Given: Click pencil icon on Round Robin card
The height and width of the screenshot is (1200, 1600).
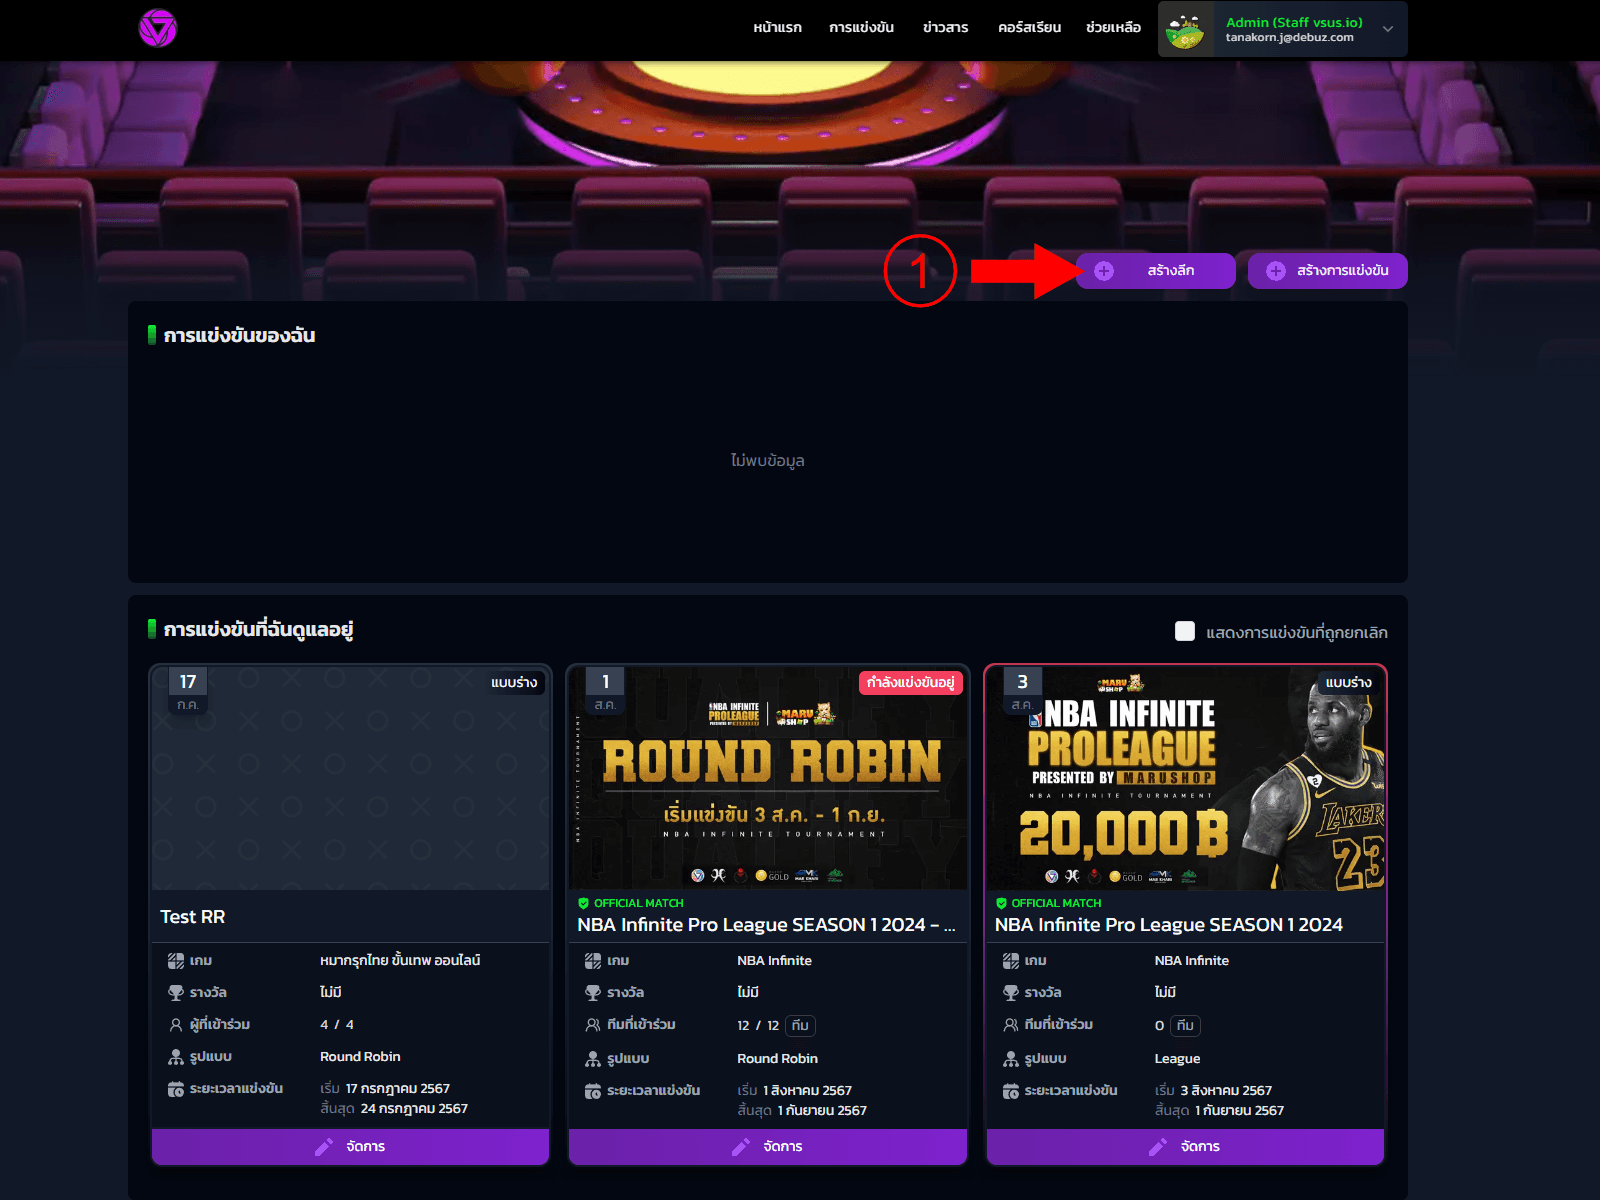Looking at the screenshot, I should (741, 1147).
